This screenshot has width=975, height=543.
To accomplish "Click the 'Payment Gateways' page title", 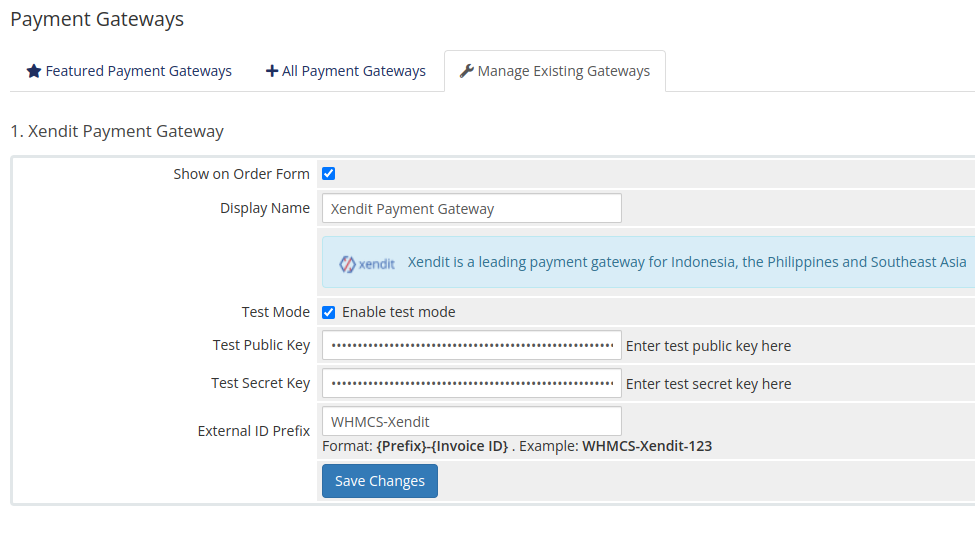I will click(x=97, y=19).
